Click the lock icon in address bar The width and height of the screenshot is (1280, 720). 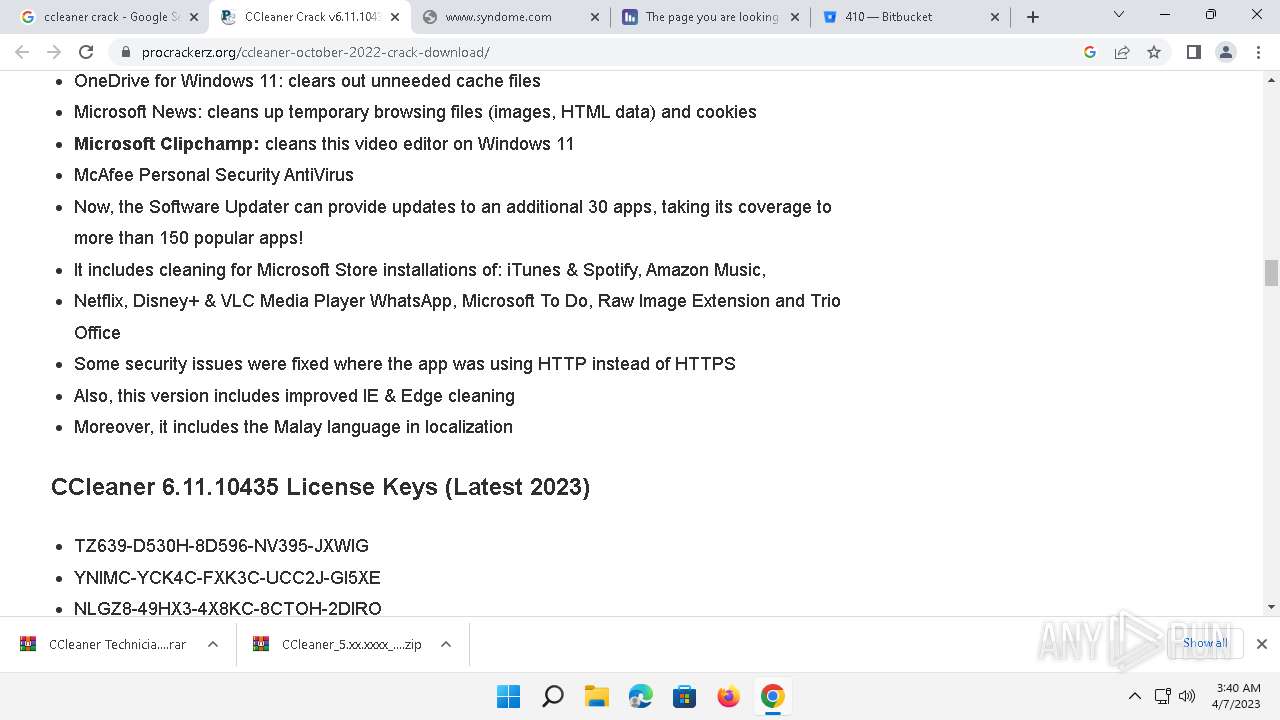click(125, 52)
